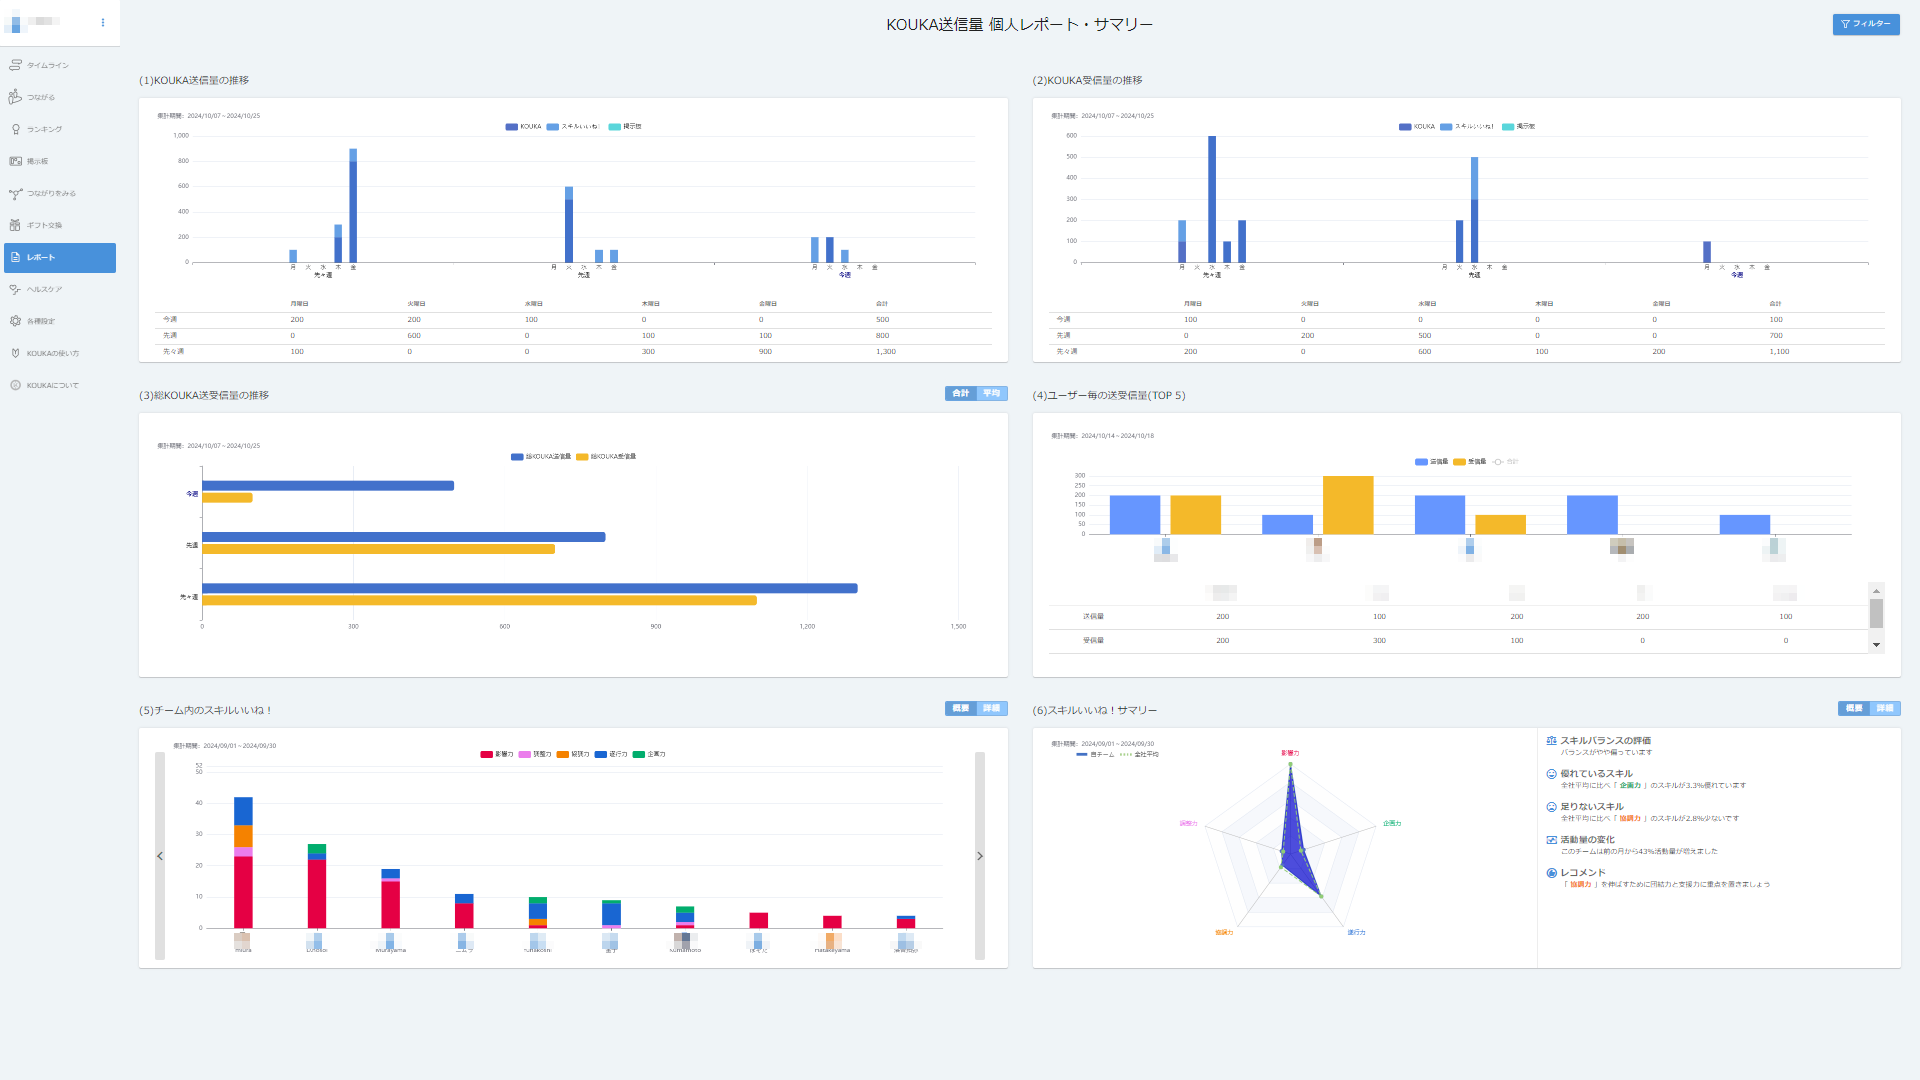Viewport: 1920px width, 1080px height.
Task: Show previous page of team skill chart
Action: [160, 856]
